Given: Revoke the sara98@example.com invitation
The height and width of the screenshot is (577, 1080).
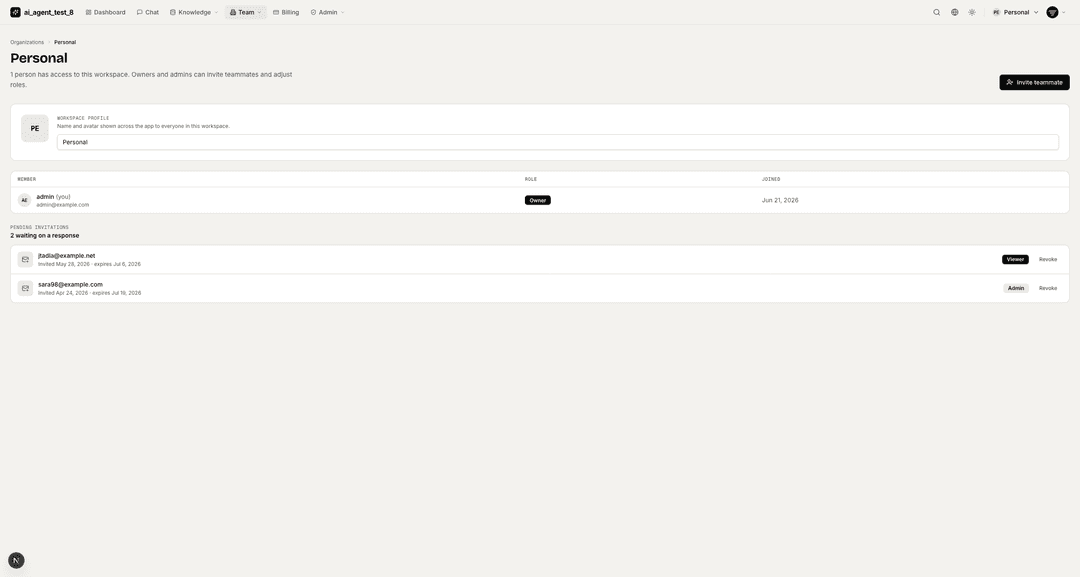Looking at the screenshot, I should [x=1048, y=288].
